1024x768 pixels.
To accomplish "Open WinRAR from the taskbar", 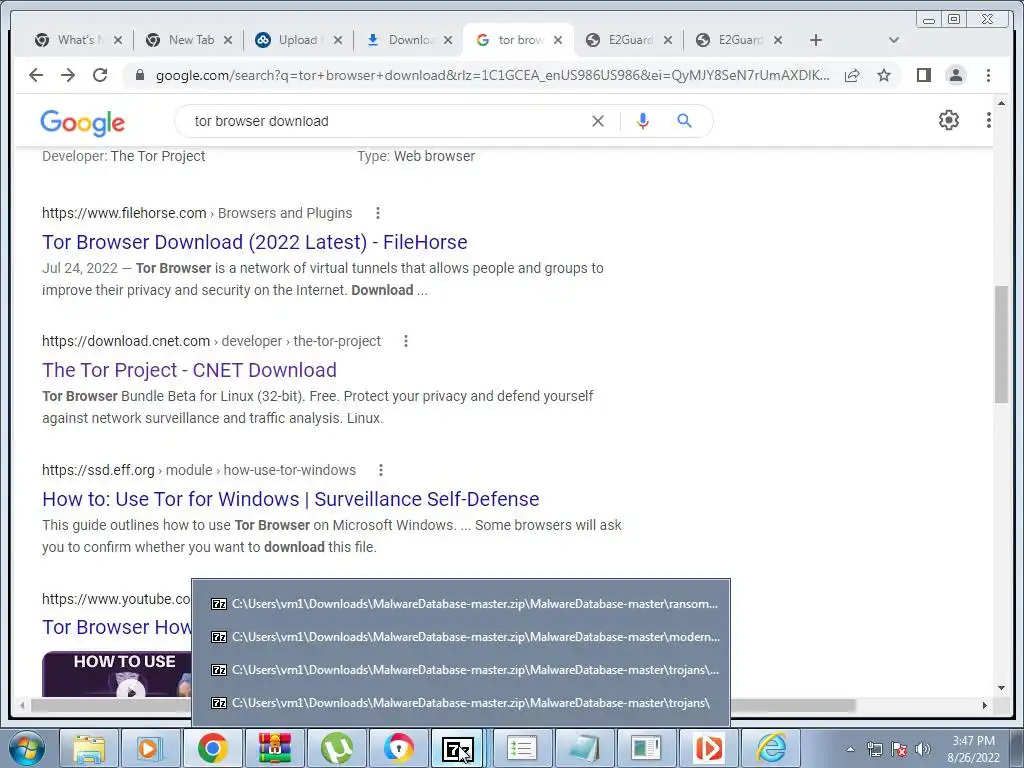I will coord(274,748).
